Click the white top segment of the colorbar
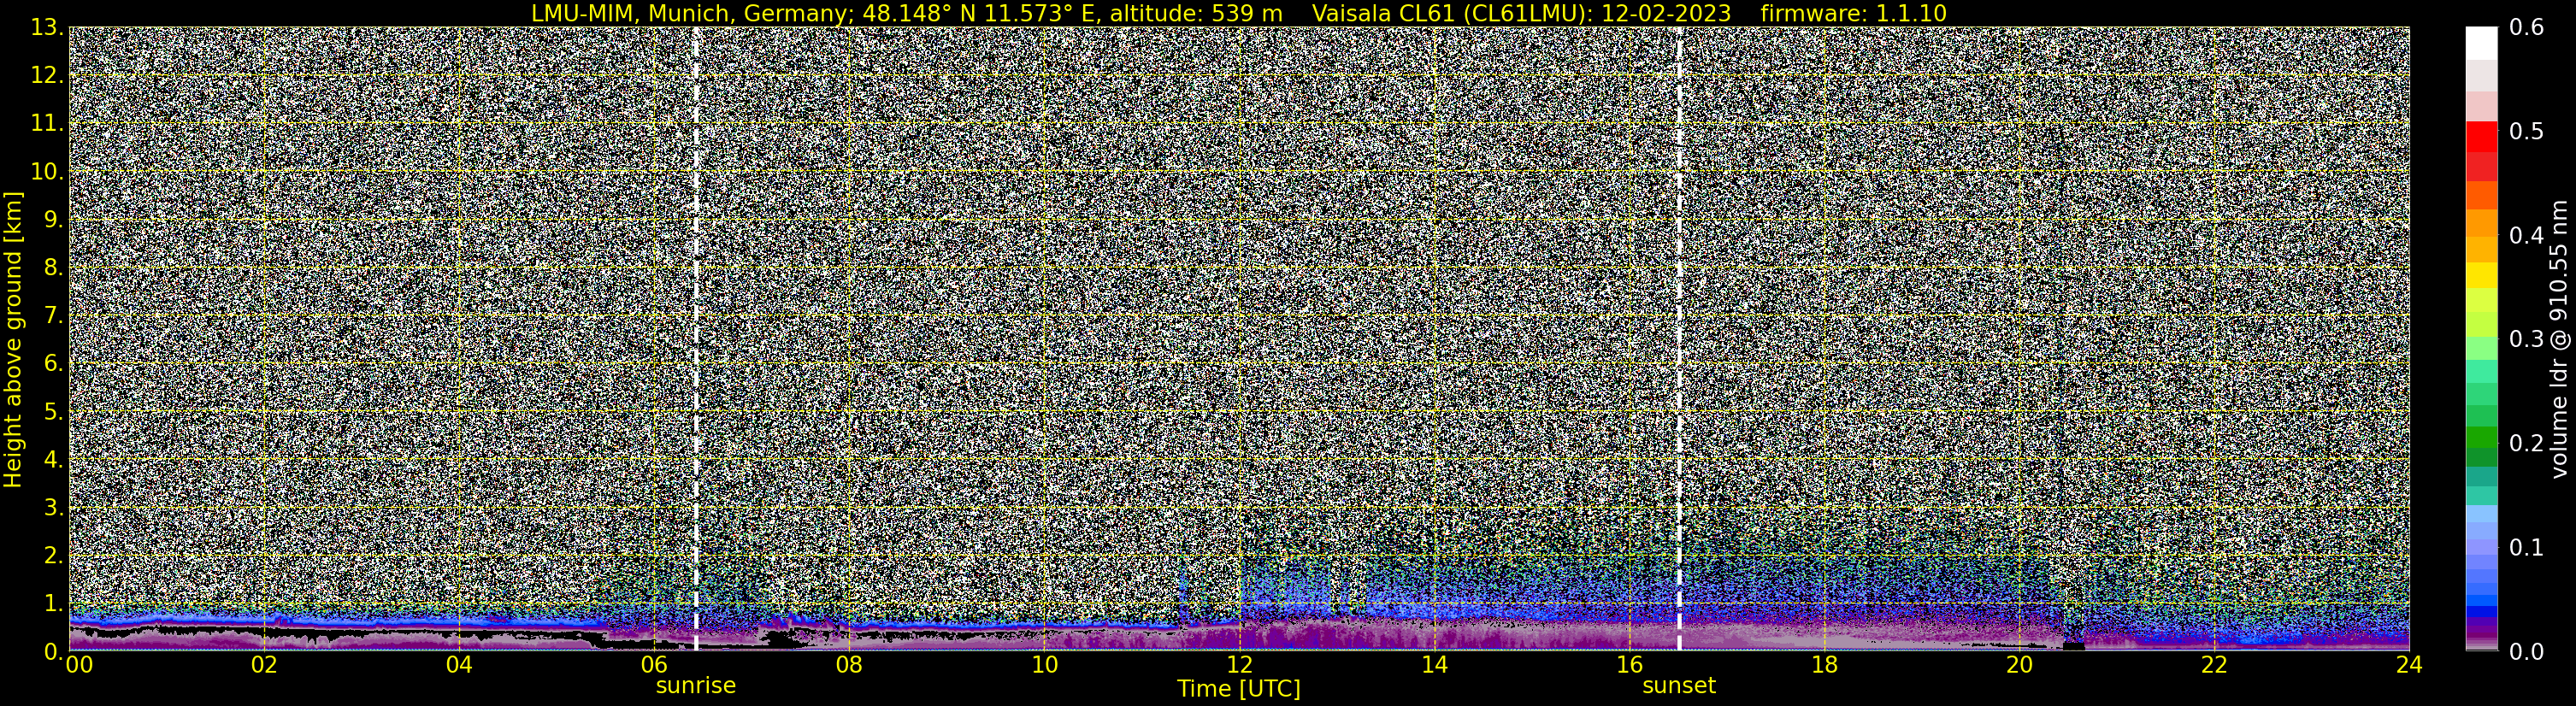 point(2481,44)
